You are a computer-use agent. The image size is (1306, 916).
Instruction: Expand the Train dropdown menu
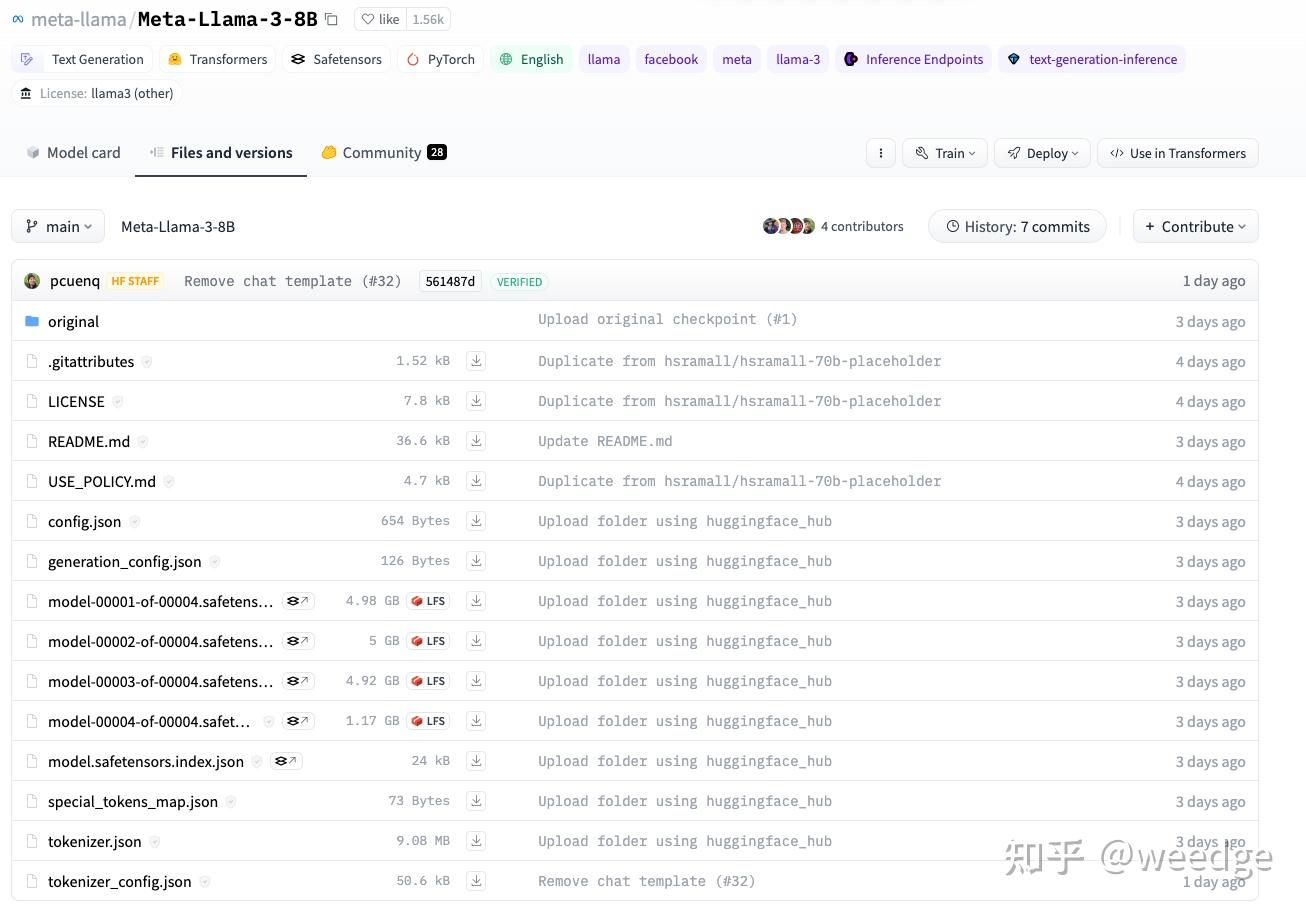[944, 152]
